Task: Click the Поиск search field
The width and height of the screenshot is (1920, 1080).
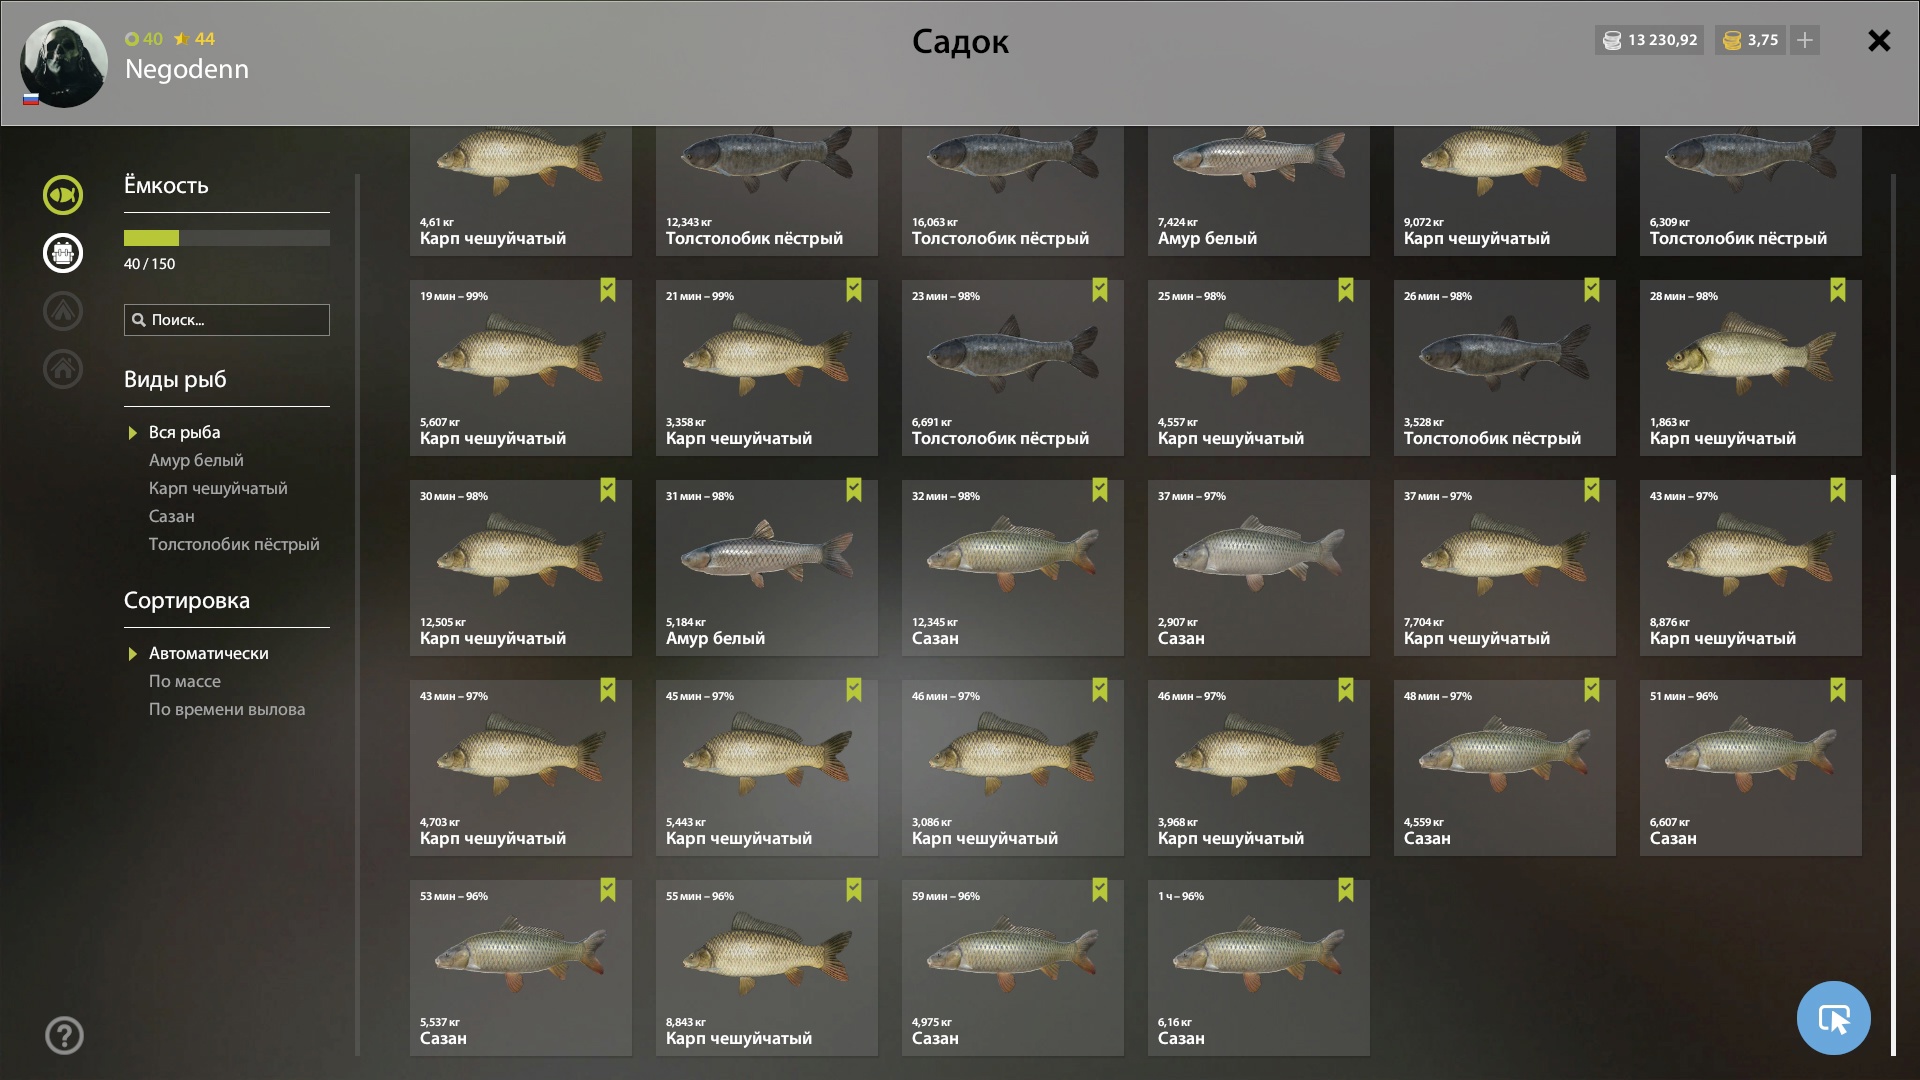Action: tap(227, 320)
